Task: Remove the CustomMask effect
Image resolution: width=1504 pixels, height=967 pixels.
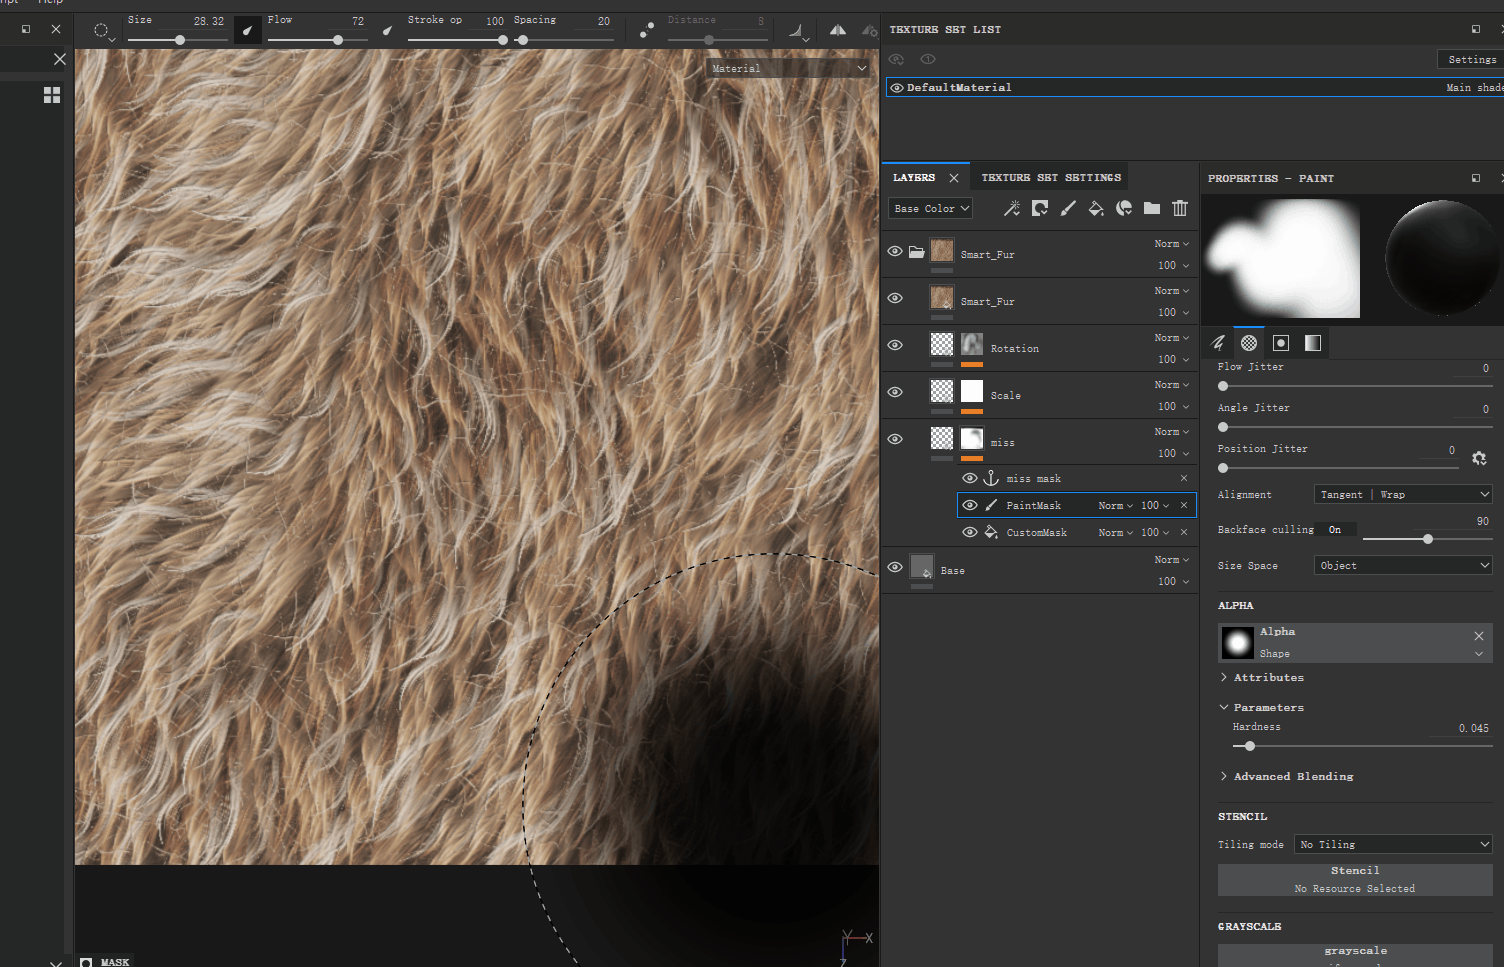Action: click(1184, 532)
